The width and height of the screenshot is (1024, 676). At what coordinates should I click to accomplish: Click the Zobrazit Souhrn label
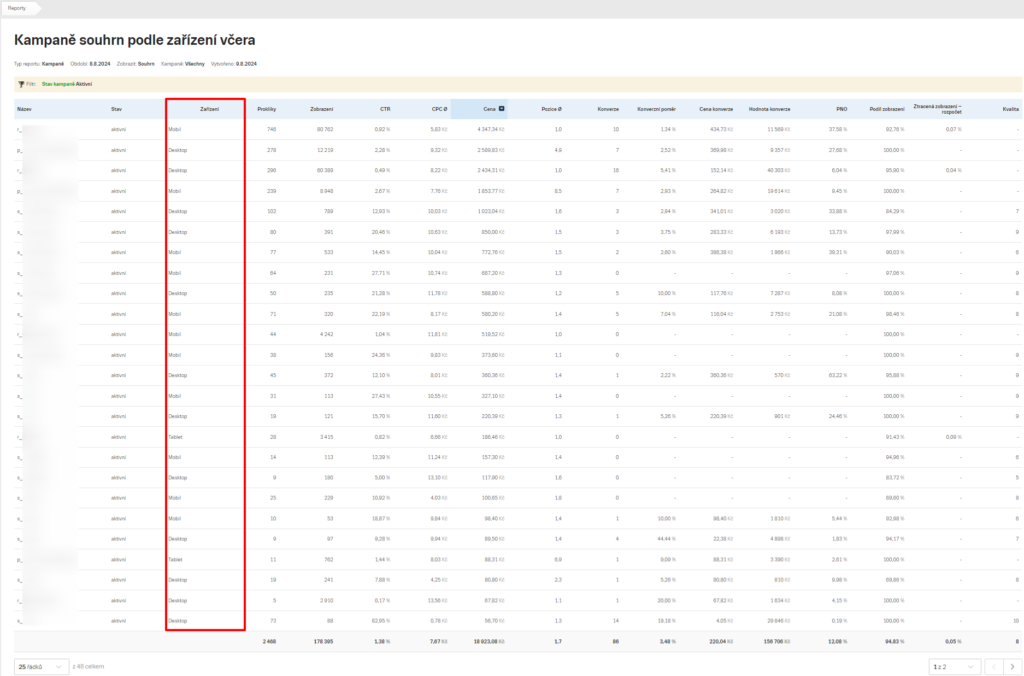[x=136, y=64]
